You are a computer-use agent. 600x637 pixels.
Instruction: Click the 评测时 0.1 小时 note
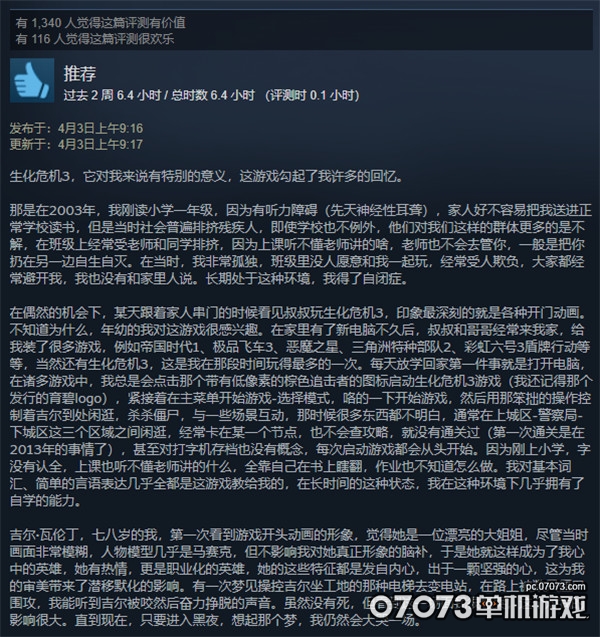coord(312,95)
